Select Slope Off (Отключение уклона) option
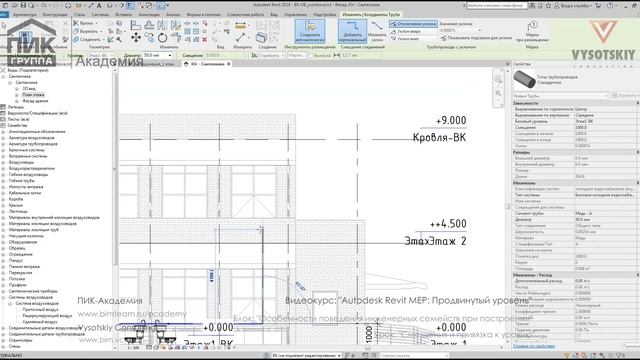Screen dimensions: 640x360 [x=413, y=24]
